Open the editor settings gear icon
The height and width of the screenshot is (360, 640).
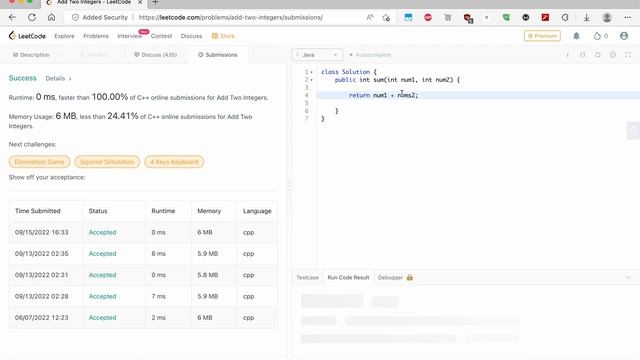(x=613, y=55)
